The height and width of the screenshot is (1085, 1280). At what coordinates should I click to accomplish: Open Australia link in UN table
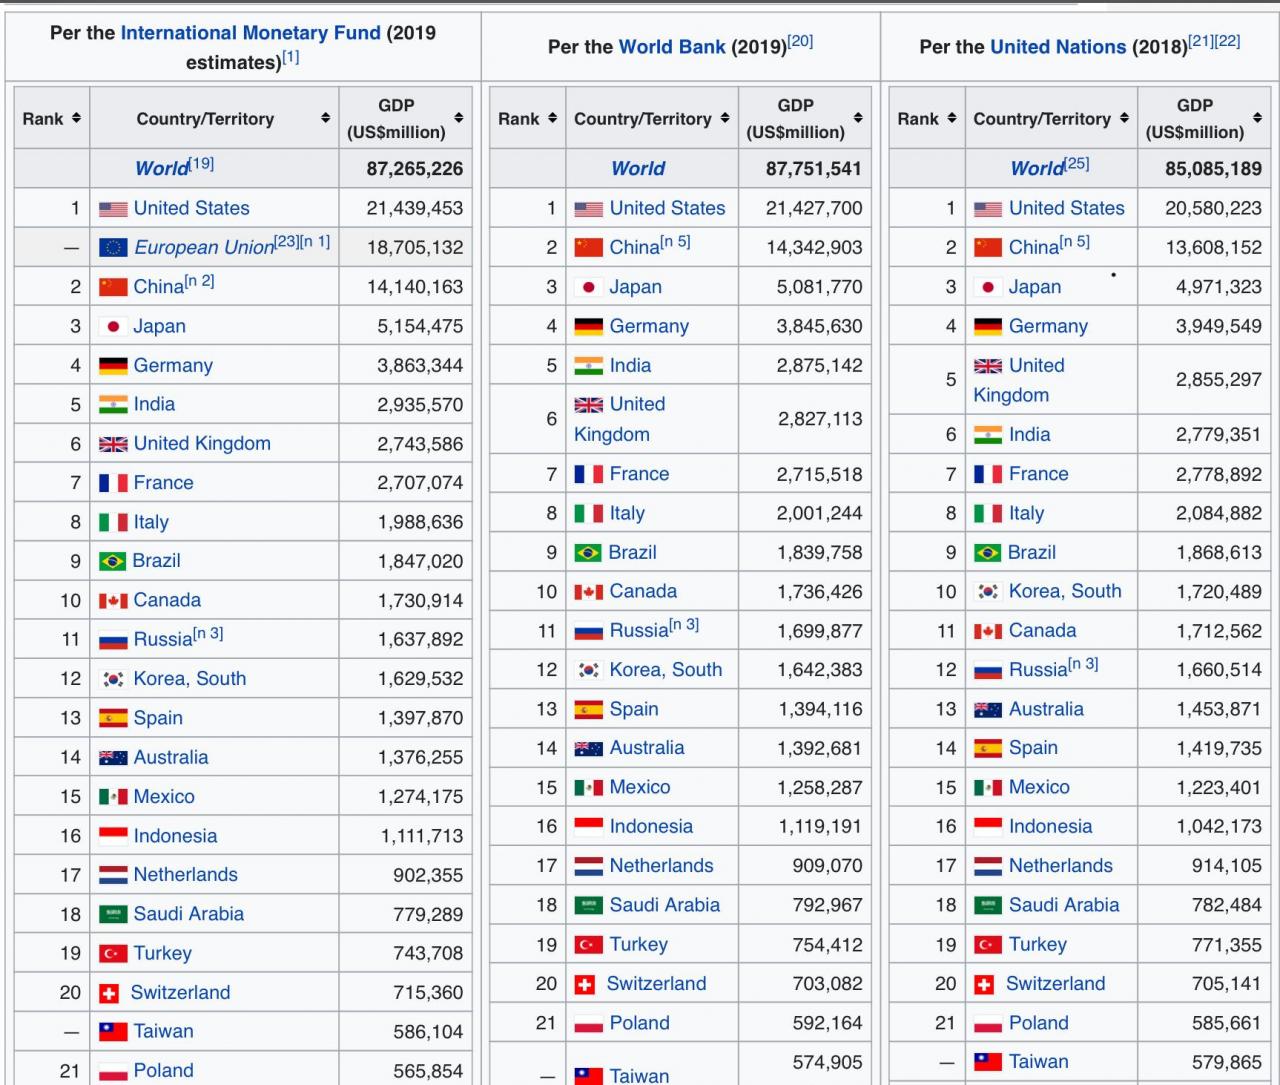(1046, 710)
